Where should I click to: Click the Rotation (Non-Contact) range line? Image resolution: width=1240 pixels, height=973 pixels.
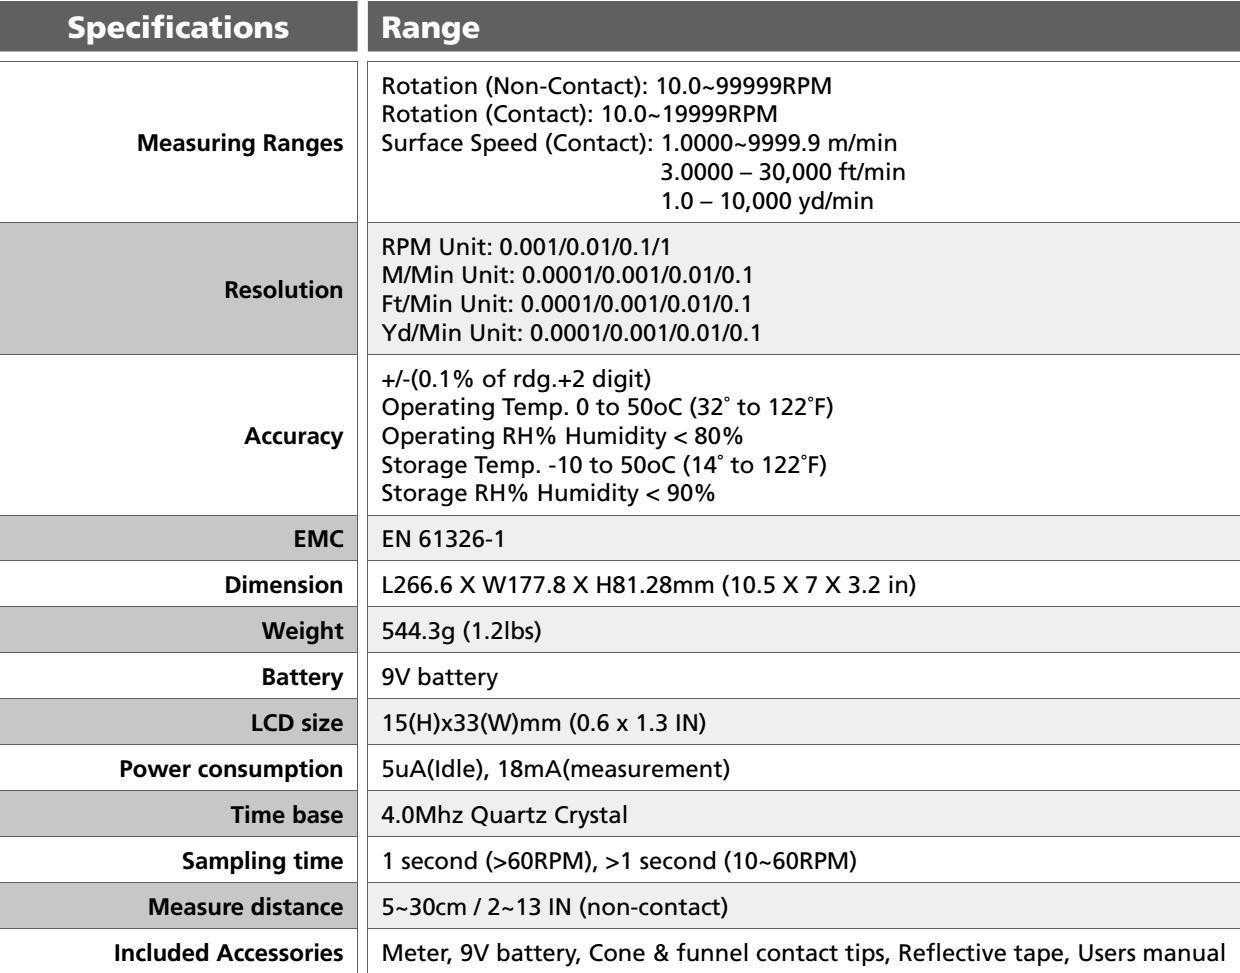coord(606,86)
